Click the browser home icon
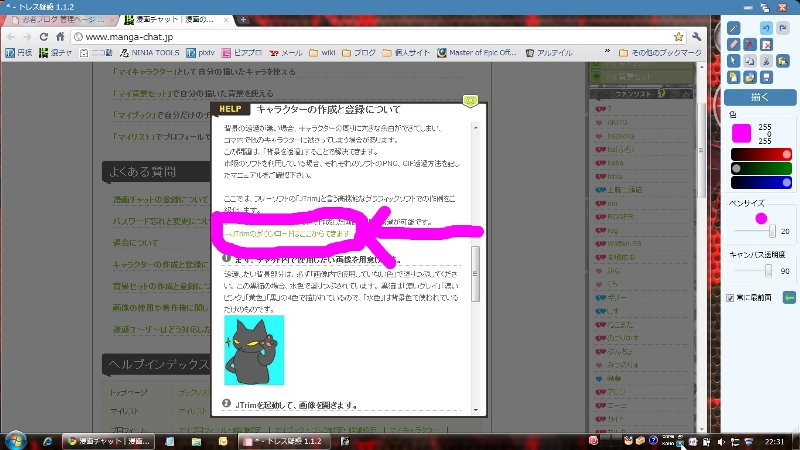This screenshot has height=450, width=800. click(x=60, y=37)
